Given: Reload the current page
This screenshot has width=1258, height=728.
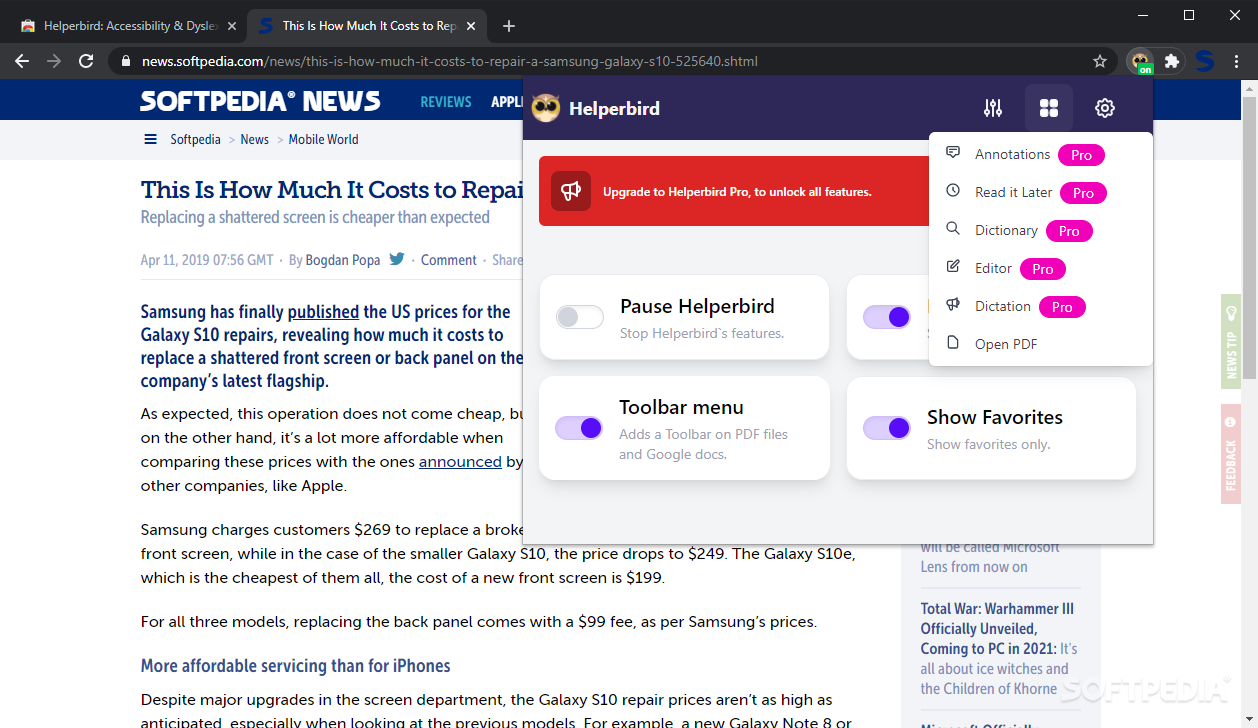Looking at the screenshot, I should [86, 61].
